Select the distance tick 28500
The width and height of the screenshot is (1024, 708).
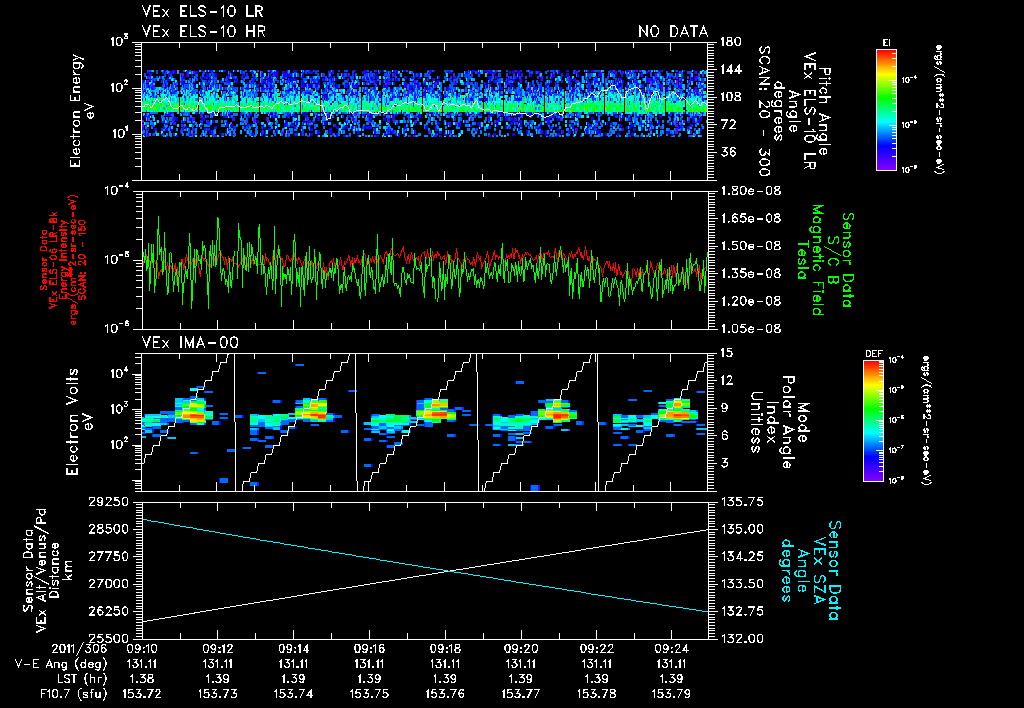[109, 529]
